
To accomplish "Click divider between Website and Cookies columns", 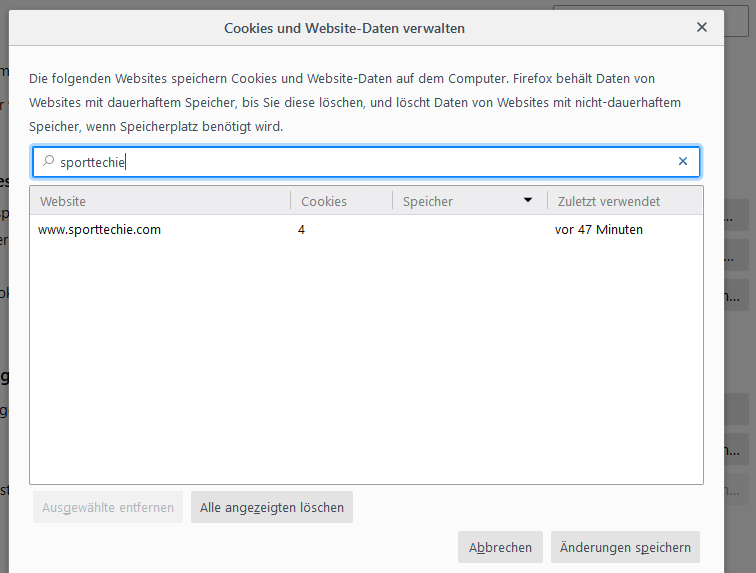I will 291,201.
